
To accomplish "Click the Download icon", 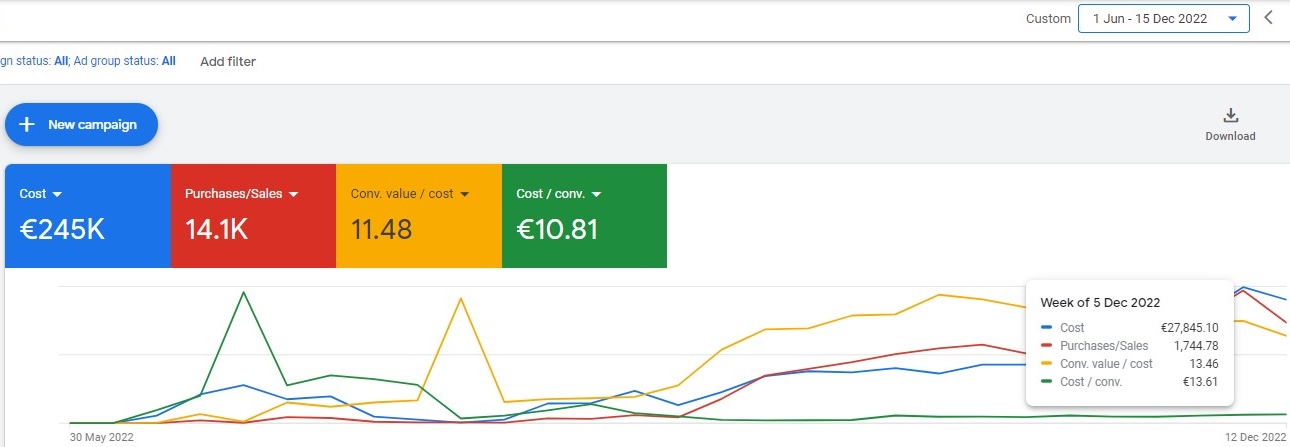I will [x=1230, y=116].
